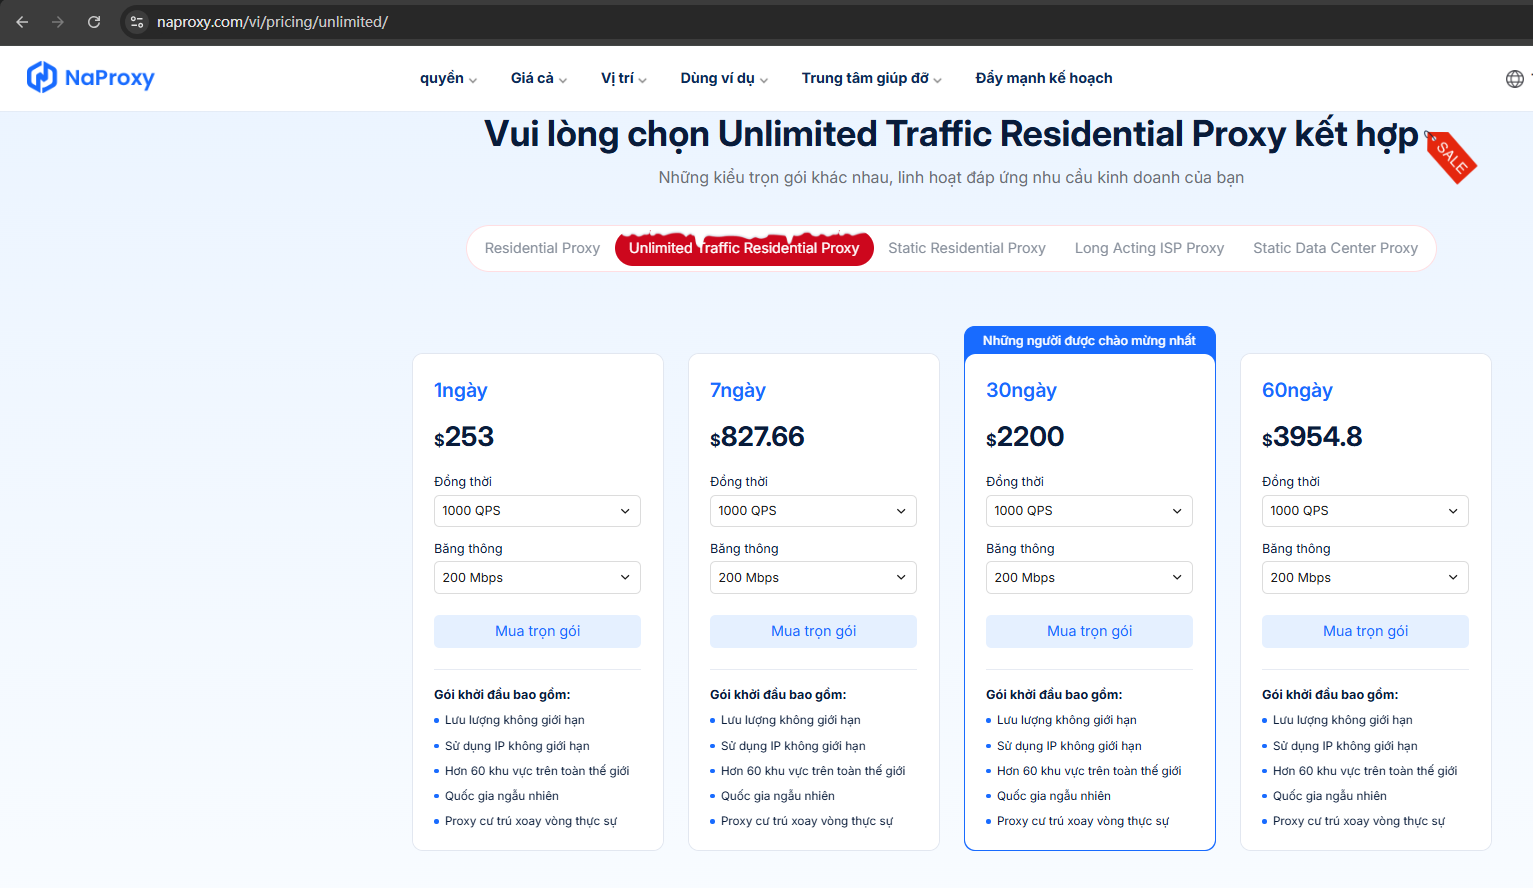This screenshot has width=1533, height=888.
Task: Click the $253 price
Action: [464, 437]
